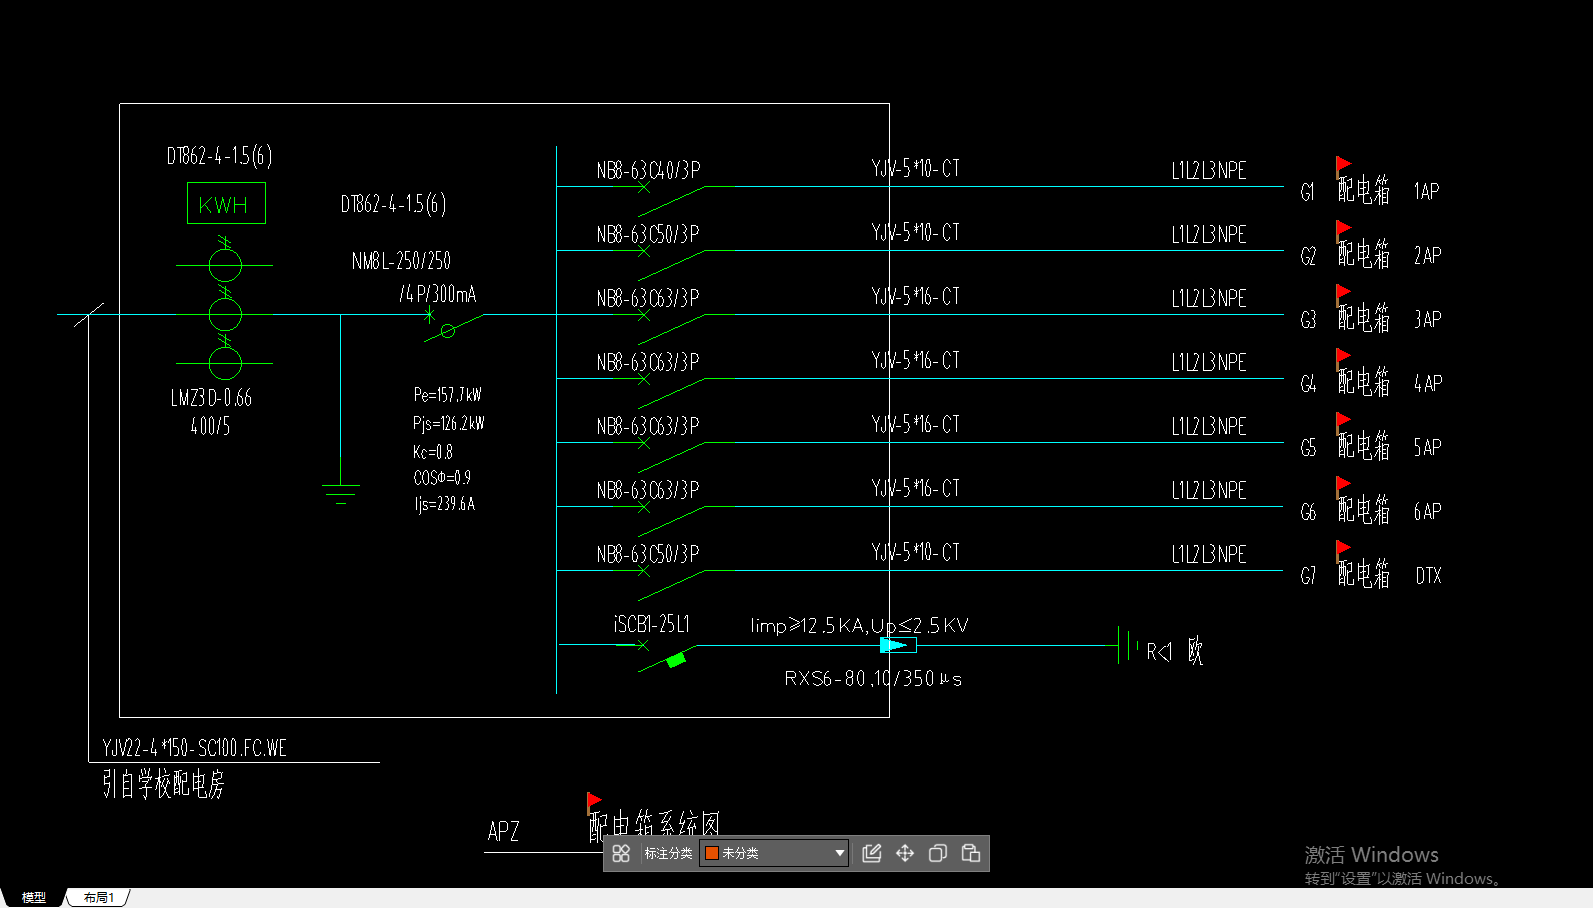The width and height of the screenshot is (1593, 908).
Task: Click the red flag beside 4AP
Action: (x=1343, y=357)
